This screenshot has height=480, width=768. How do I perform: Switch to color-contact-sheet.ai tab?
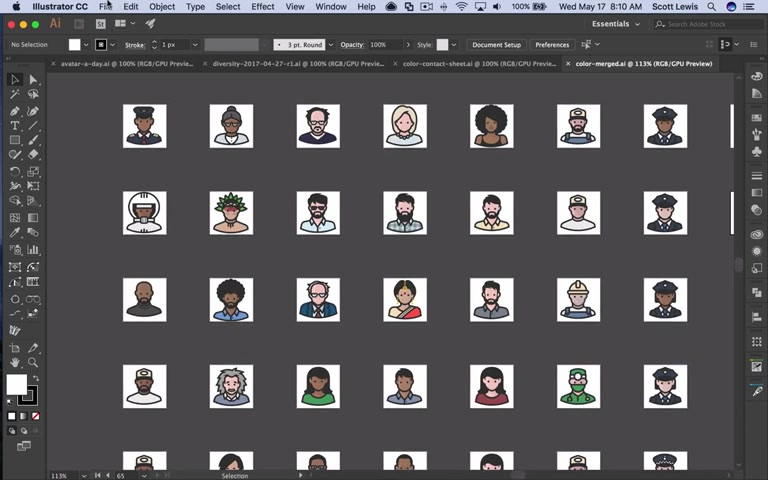[x=479, y=64]
